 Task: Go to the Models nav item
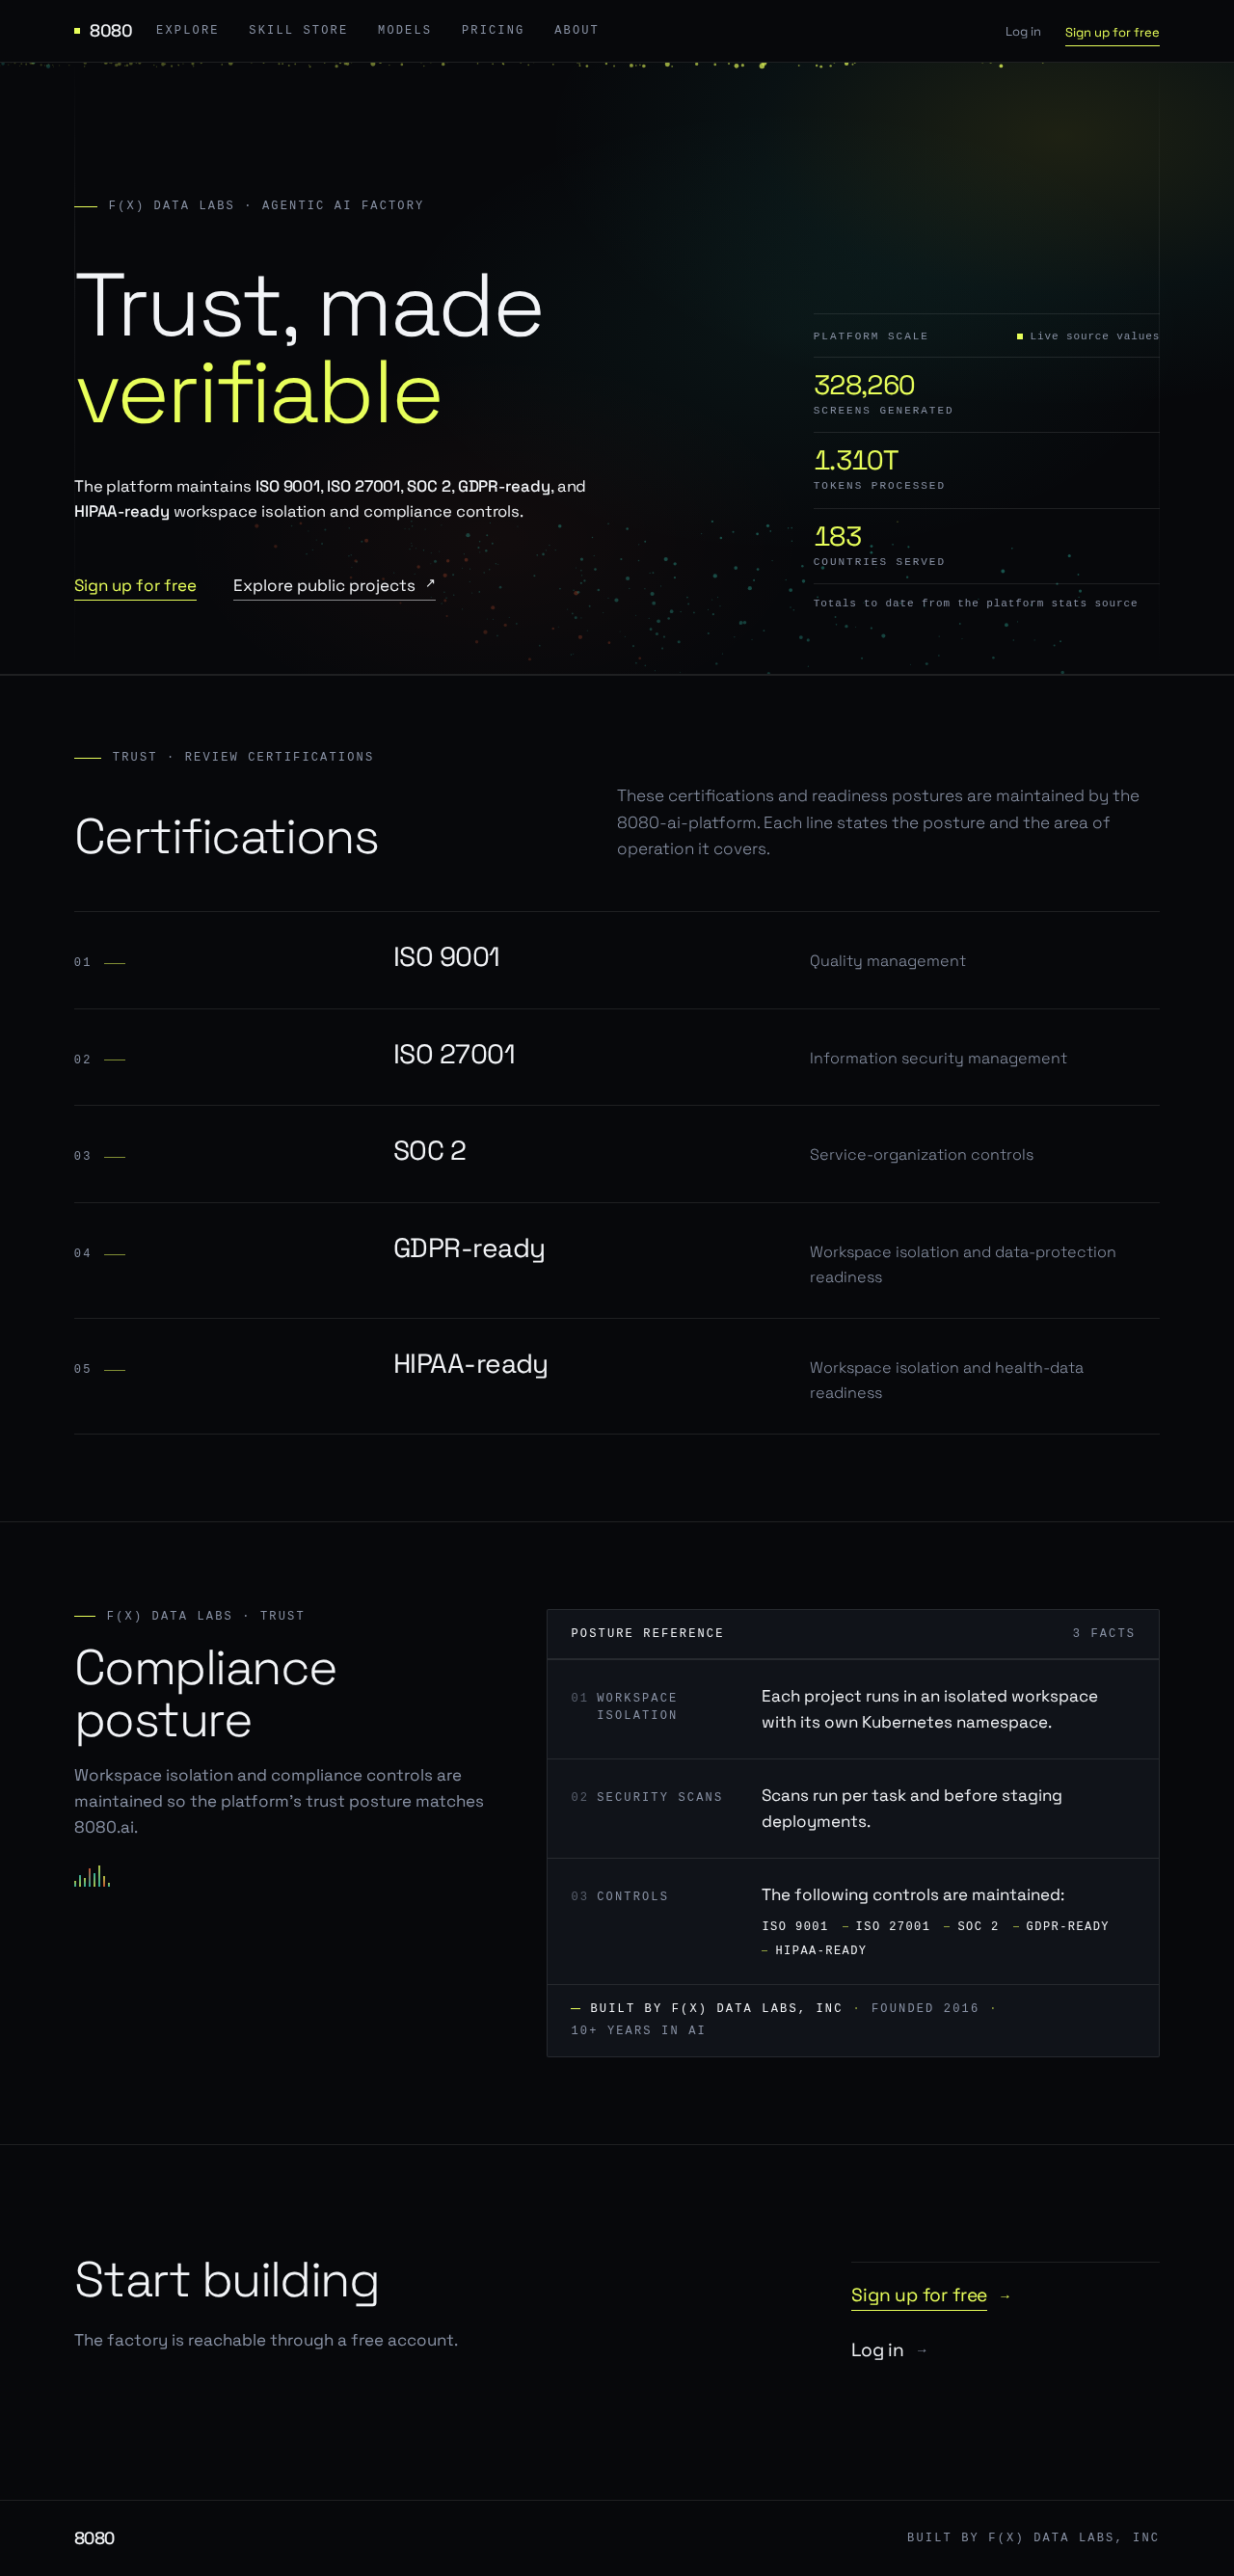pos(404,30)
